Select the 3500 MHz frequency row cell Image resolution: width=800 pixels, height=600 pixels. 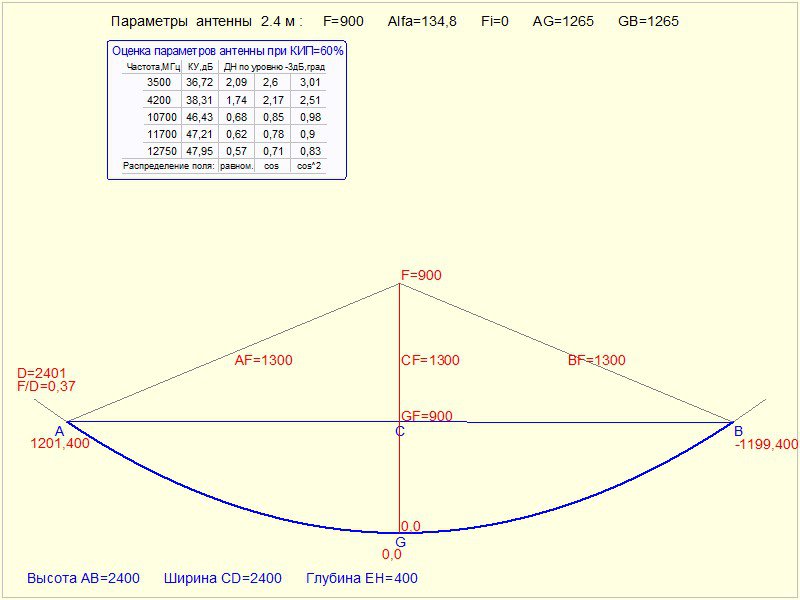point(158,83)
